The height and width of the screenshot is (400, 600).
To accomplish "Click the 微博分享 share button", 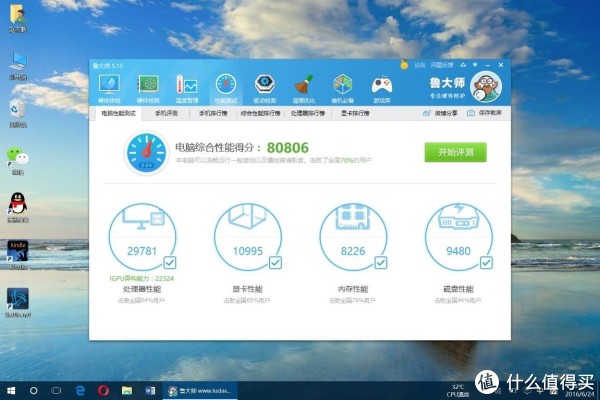I will click(x=440, y=113).
